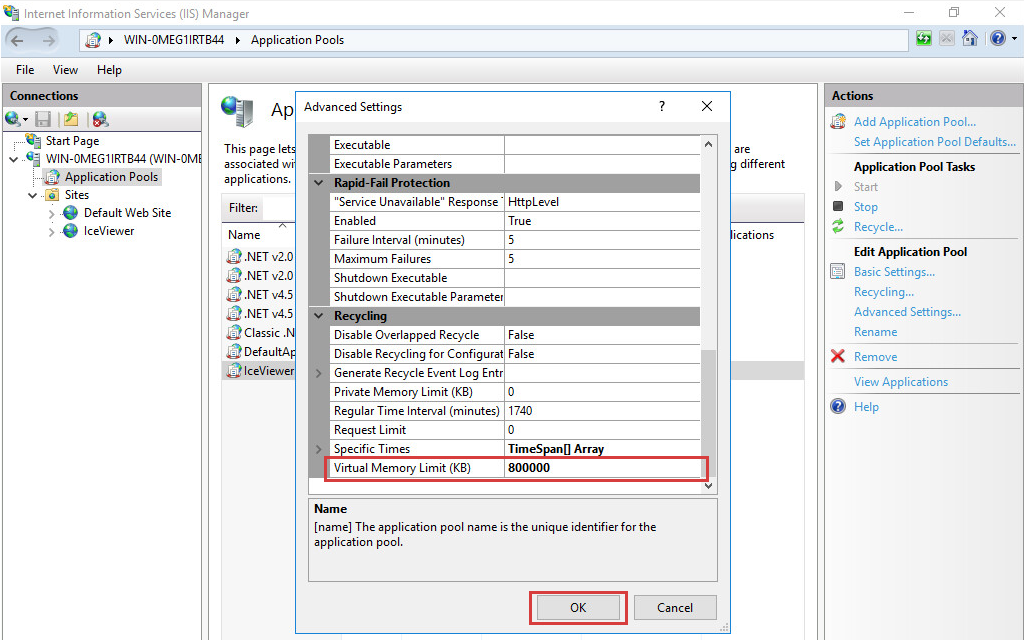Image resolution: width=1024 pixels, height=640 pixels.
Task: Click the Regular Time Interval value 1740
Action: [x=602, y=411]
